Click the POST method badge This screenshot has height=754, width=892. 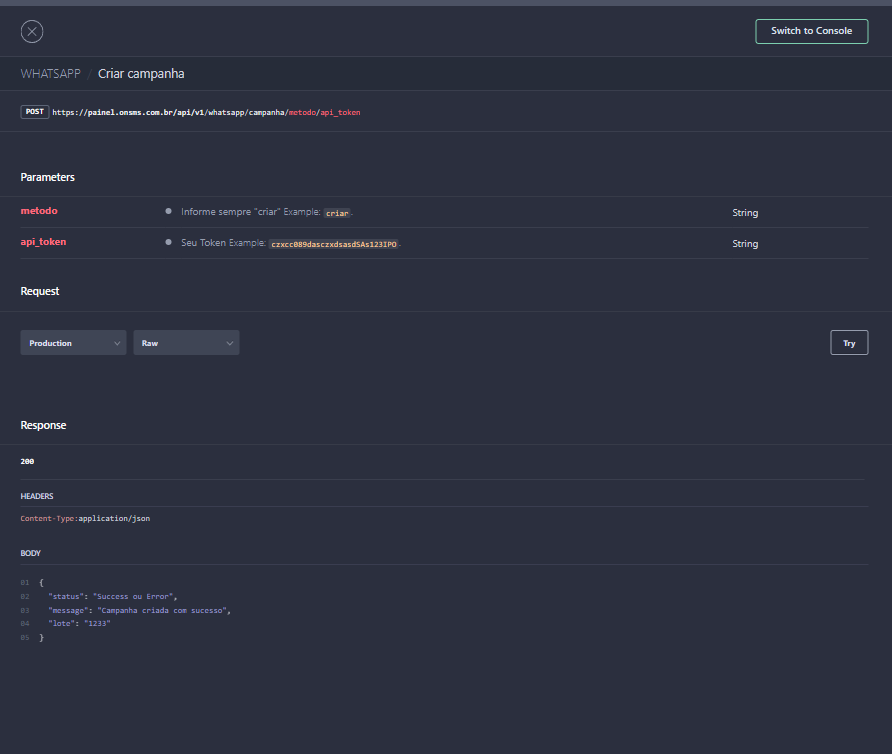[34, 112]
